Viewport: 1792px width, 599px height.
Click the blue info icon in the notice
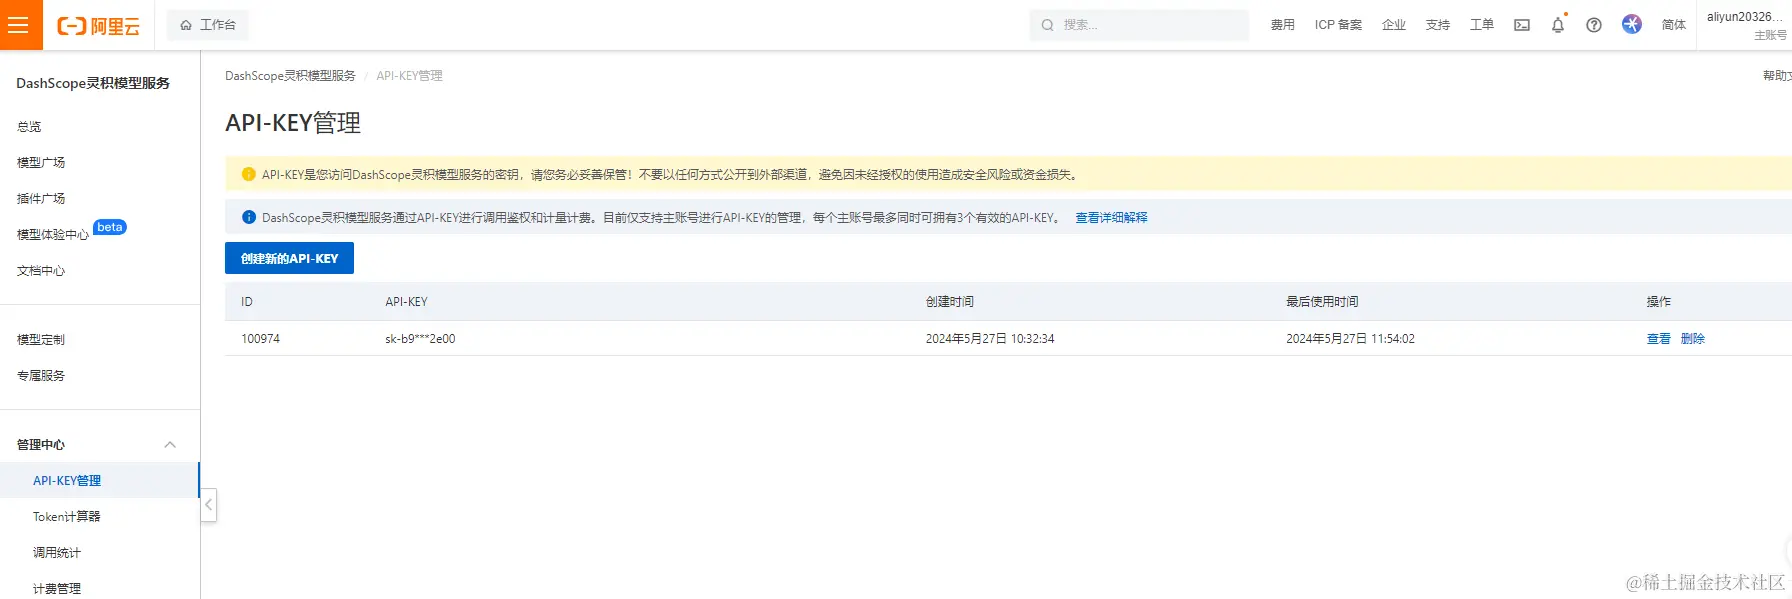[x=249, y=217]
